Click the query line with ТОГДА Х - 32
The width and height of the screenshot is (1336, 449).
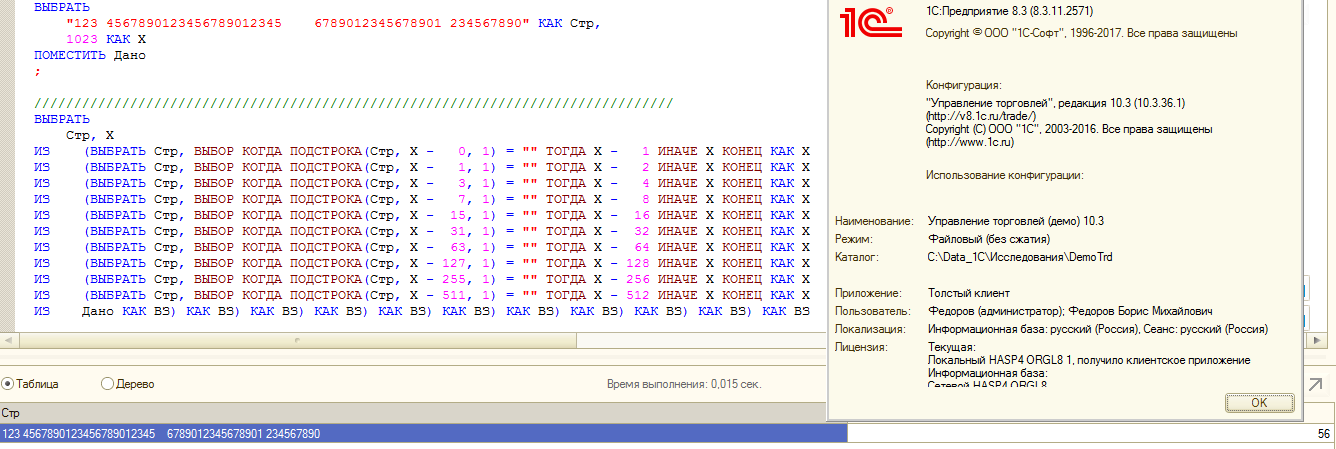coord(421,232)
